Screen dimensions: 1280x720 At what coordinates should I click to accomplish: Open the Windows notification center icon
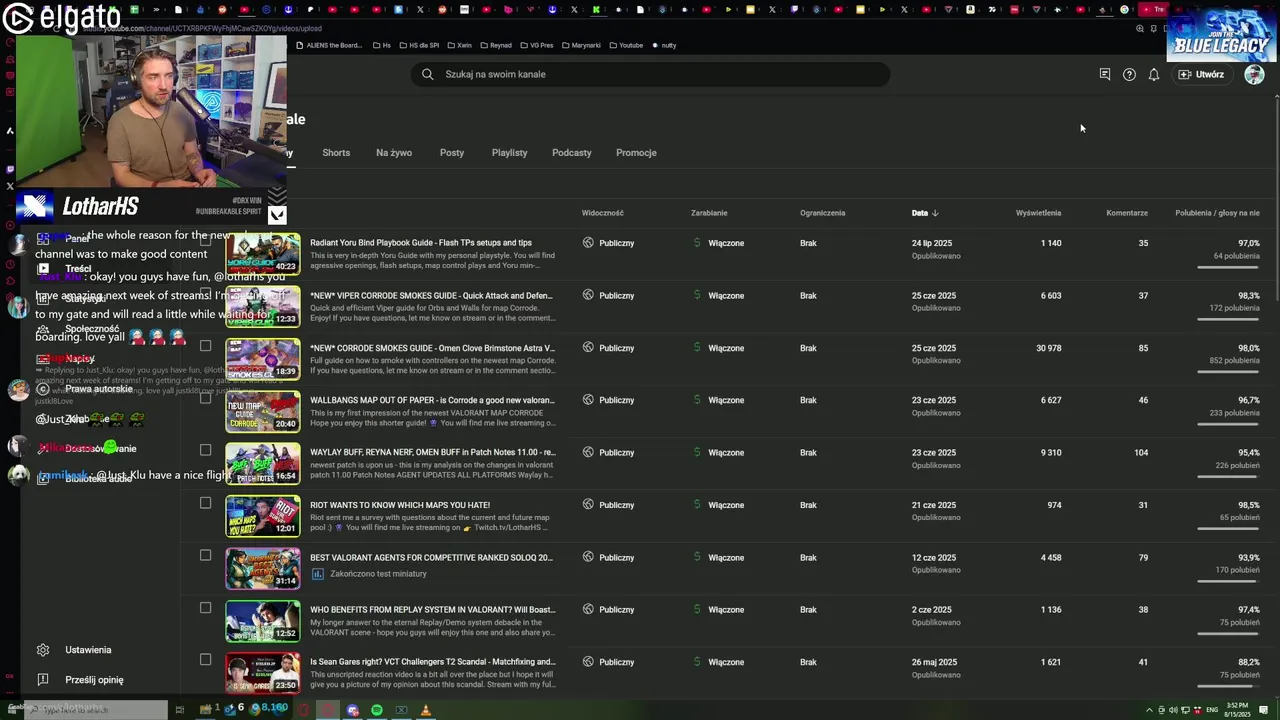(x=1265, y=710)
